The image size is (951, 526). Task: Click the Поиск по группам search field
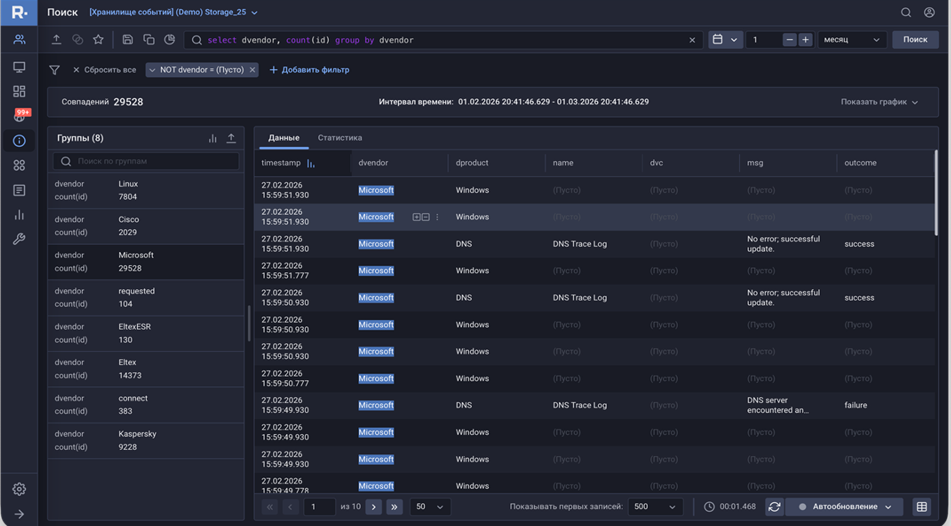tap(146, 161)
